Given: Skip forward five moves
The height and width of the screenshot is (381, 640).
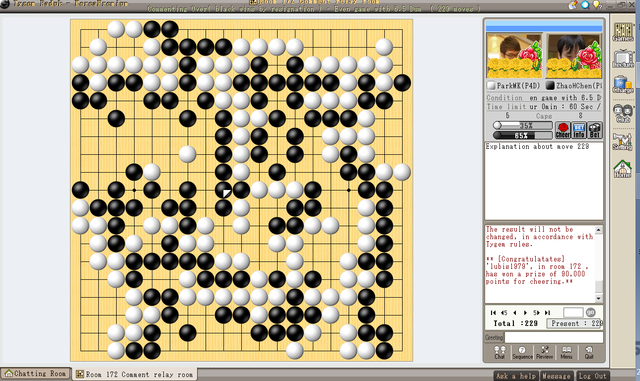Looking at the screenshot, I should [x=536, y=312].
